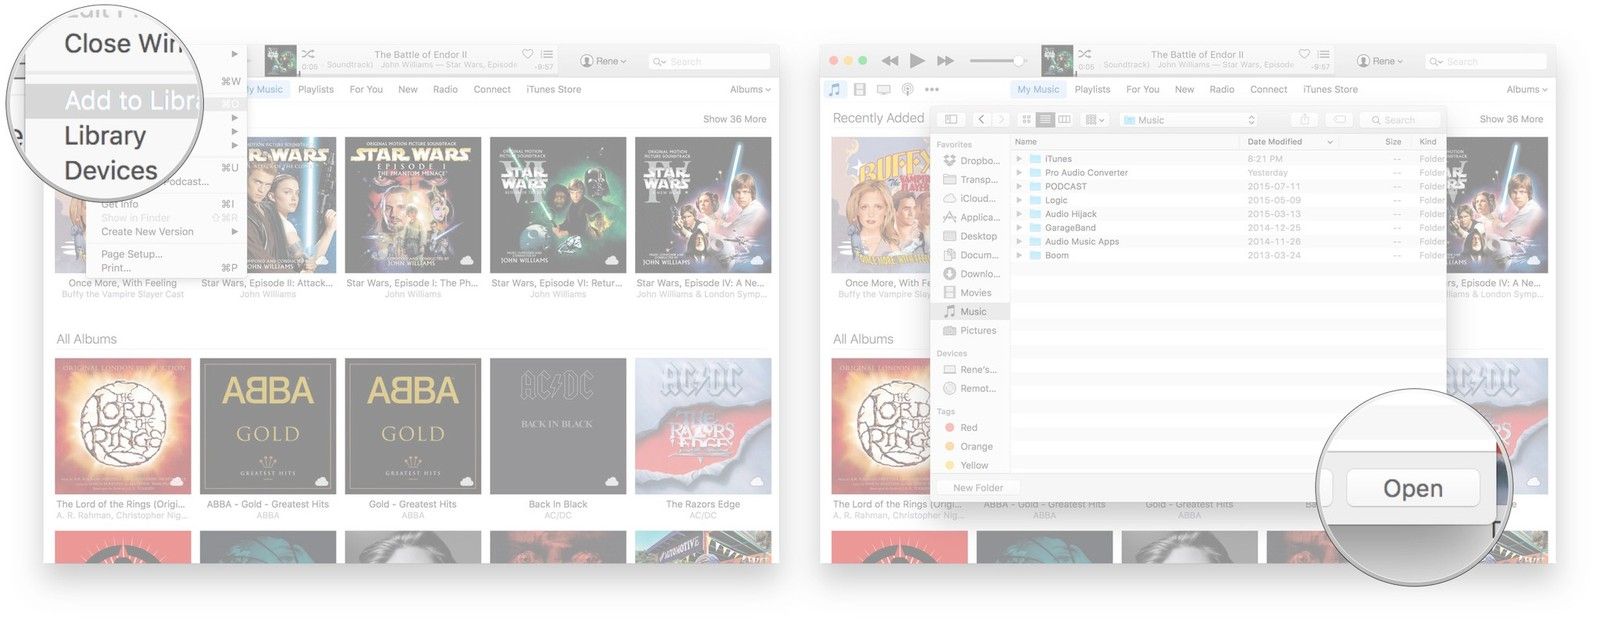Switch file dialog to icon grid view
1600x624 pixels.
(x=1026, y=120)
